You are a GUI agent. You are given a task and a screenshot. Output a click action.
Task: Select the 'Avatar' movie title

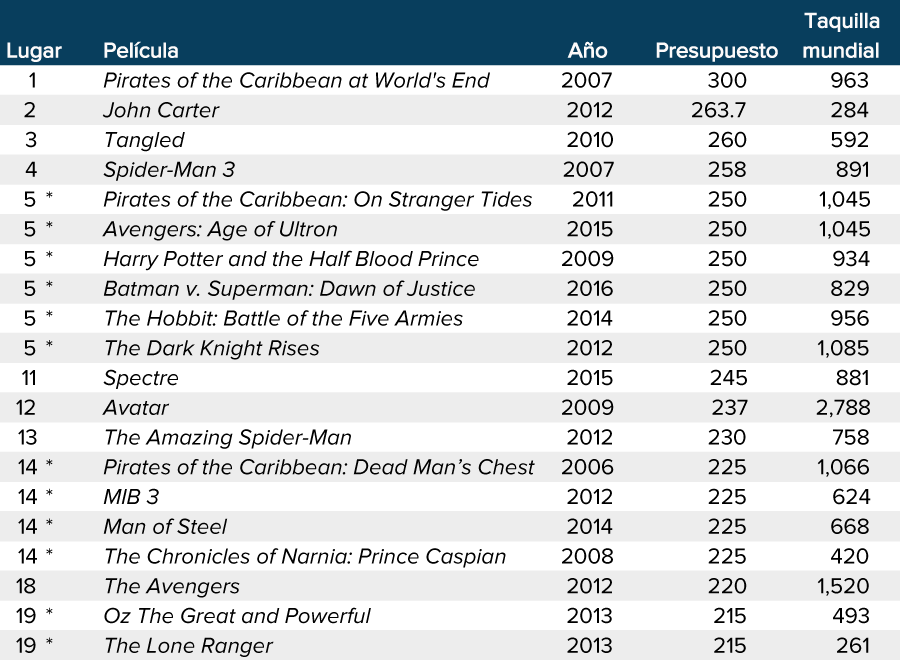136,408
